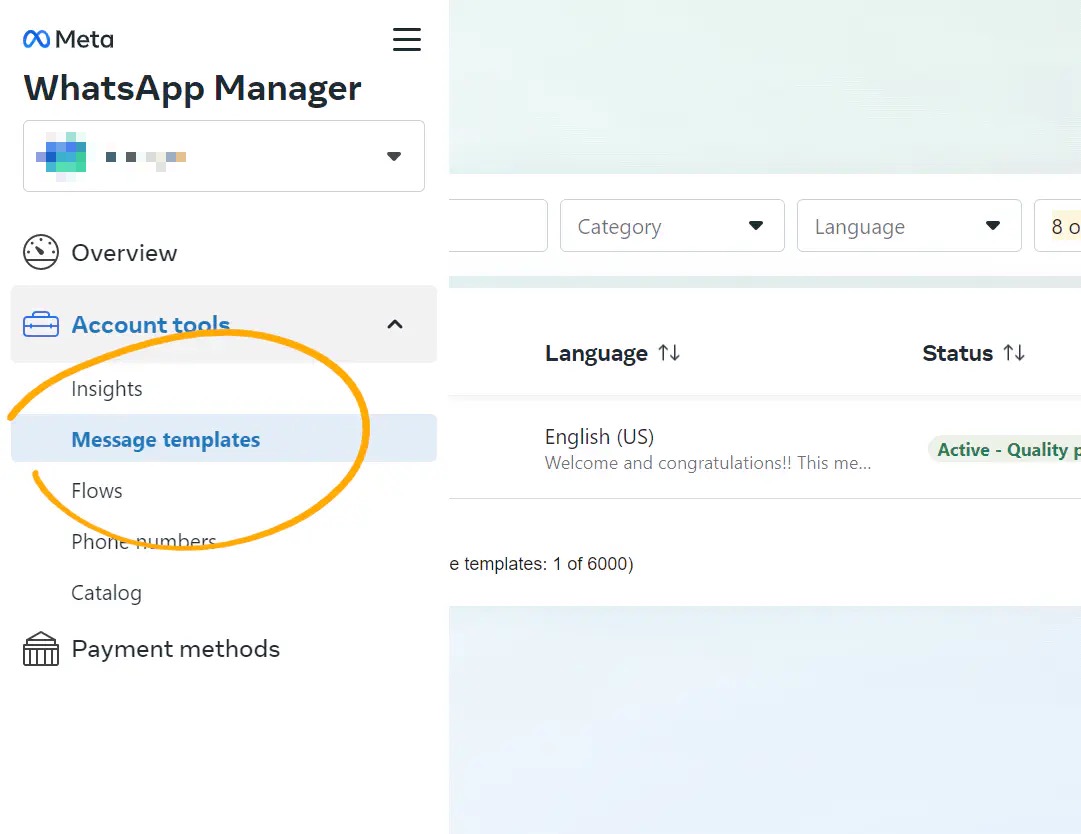Sort by Language column arrows
This screenshot has height=834, width=1081.
[669, 353]
